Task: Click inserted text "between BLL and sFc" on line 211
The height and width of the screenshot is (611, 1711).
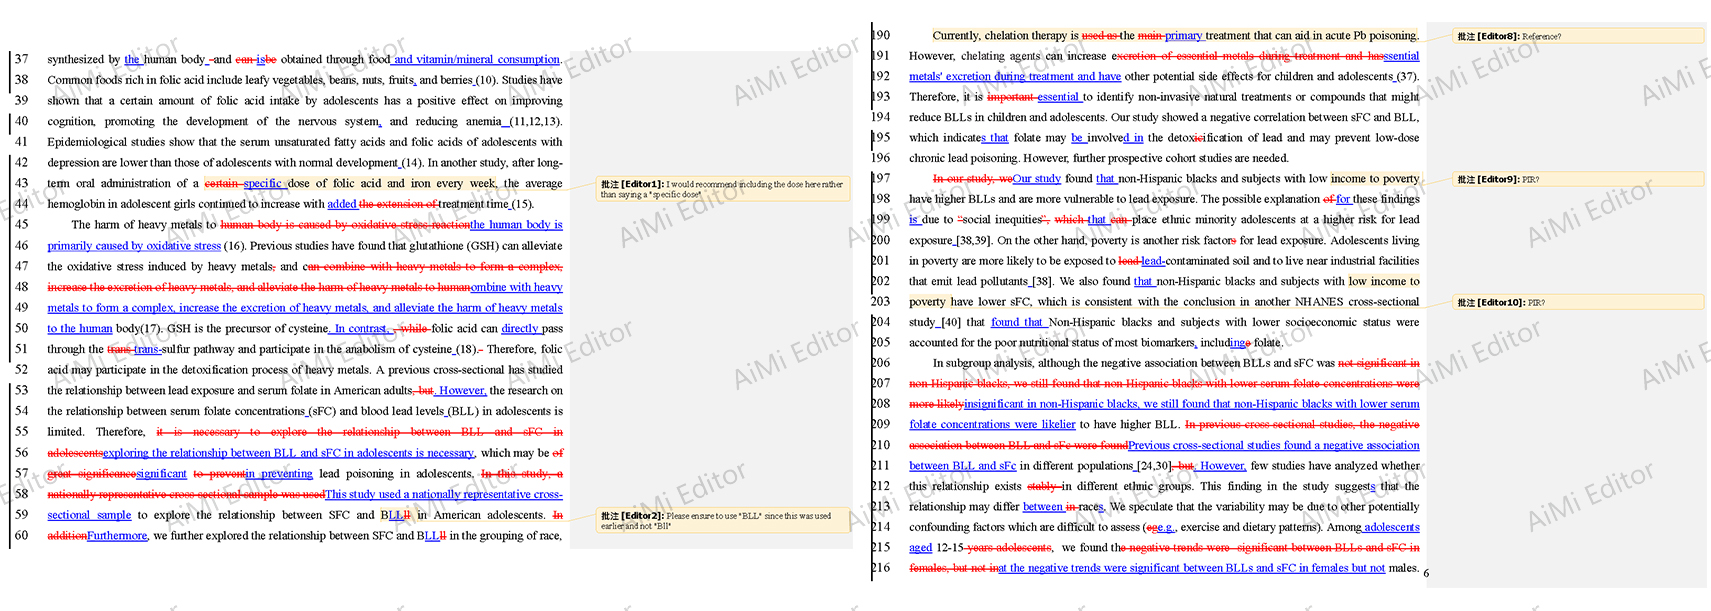Action: [x=962, y=466]
